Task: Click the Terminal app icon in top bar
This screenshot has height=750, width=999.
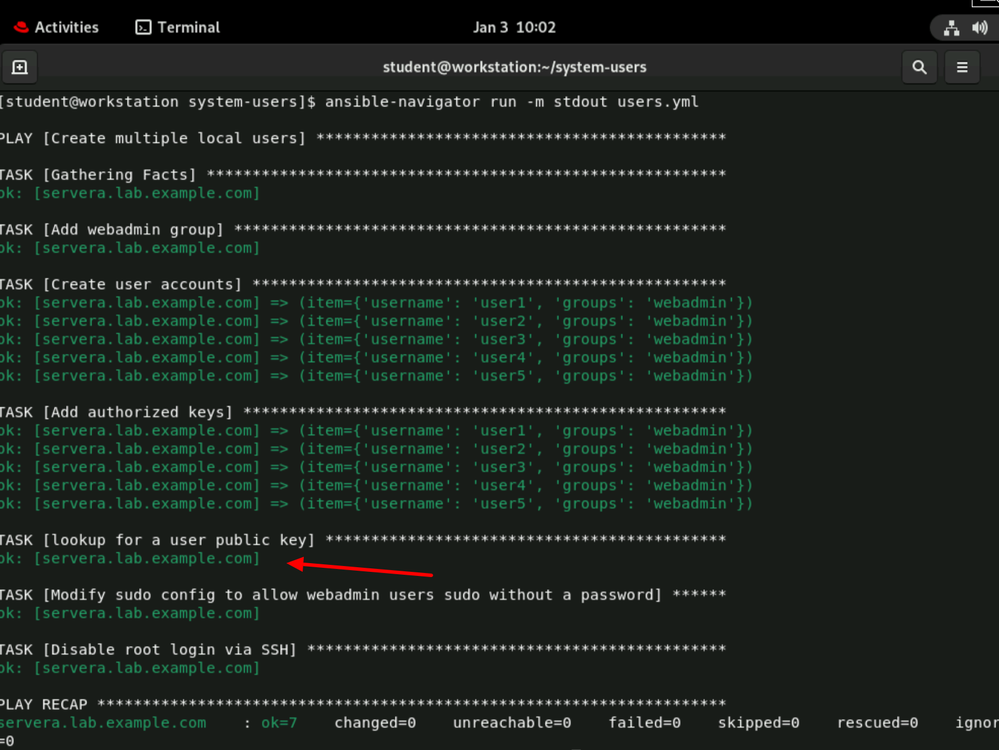Action: 144,28
